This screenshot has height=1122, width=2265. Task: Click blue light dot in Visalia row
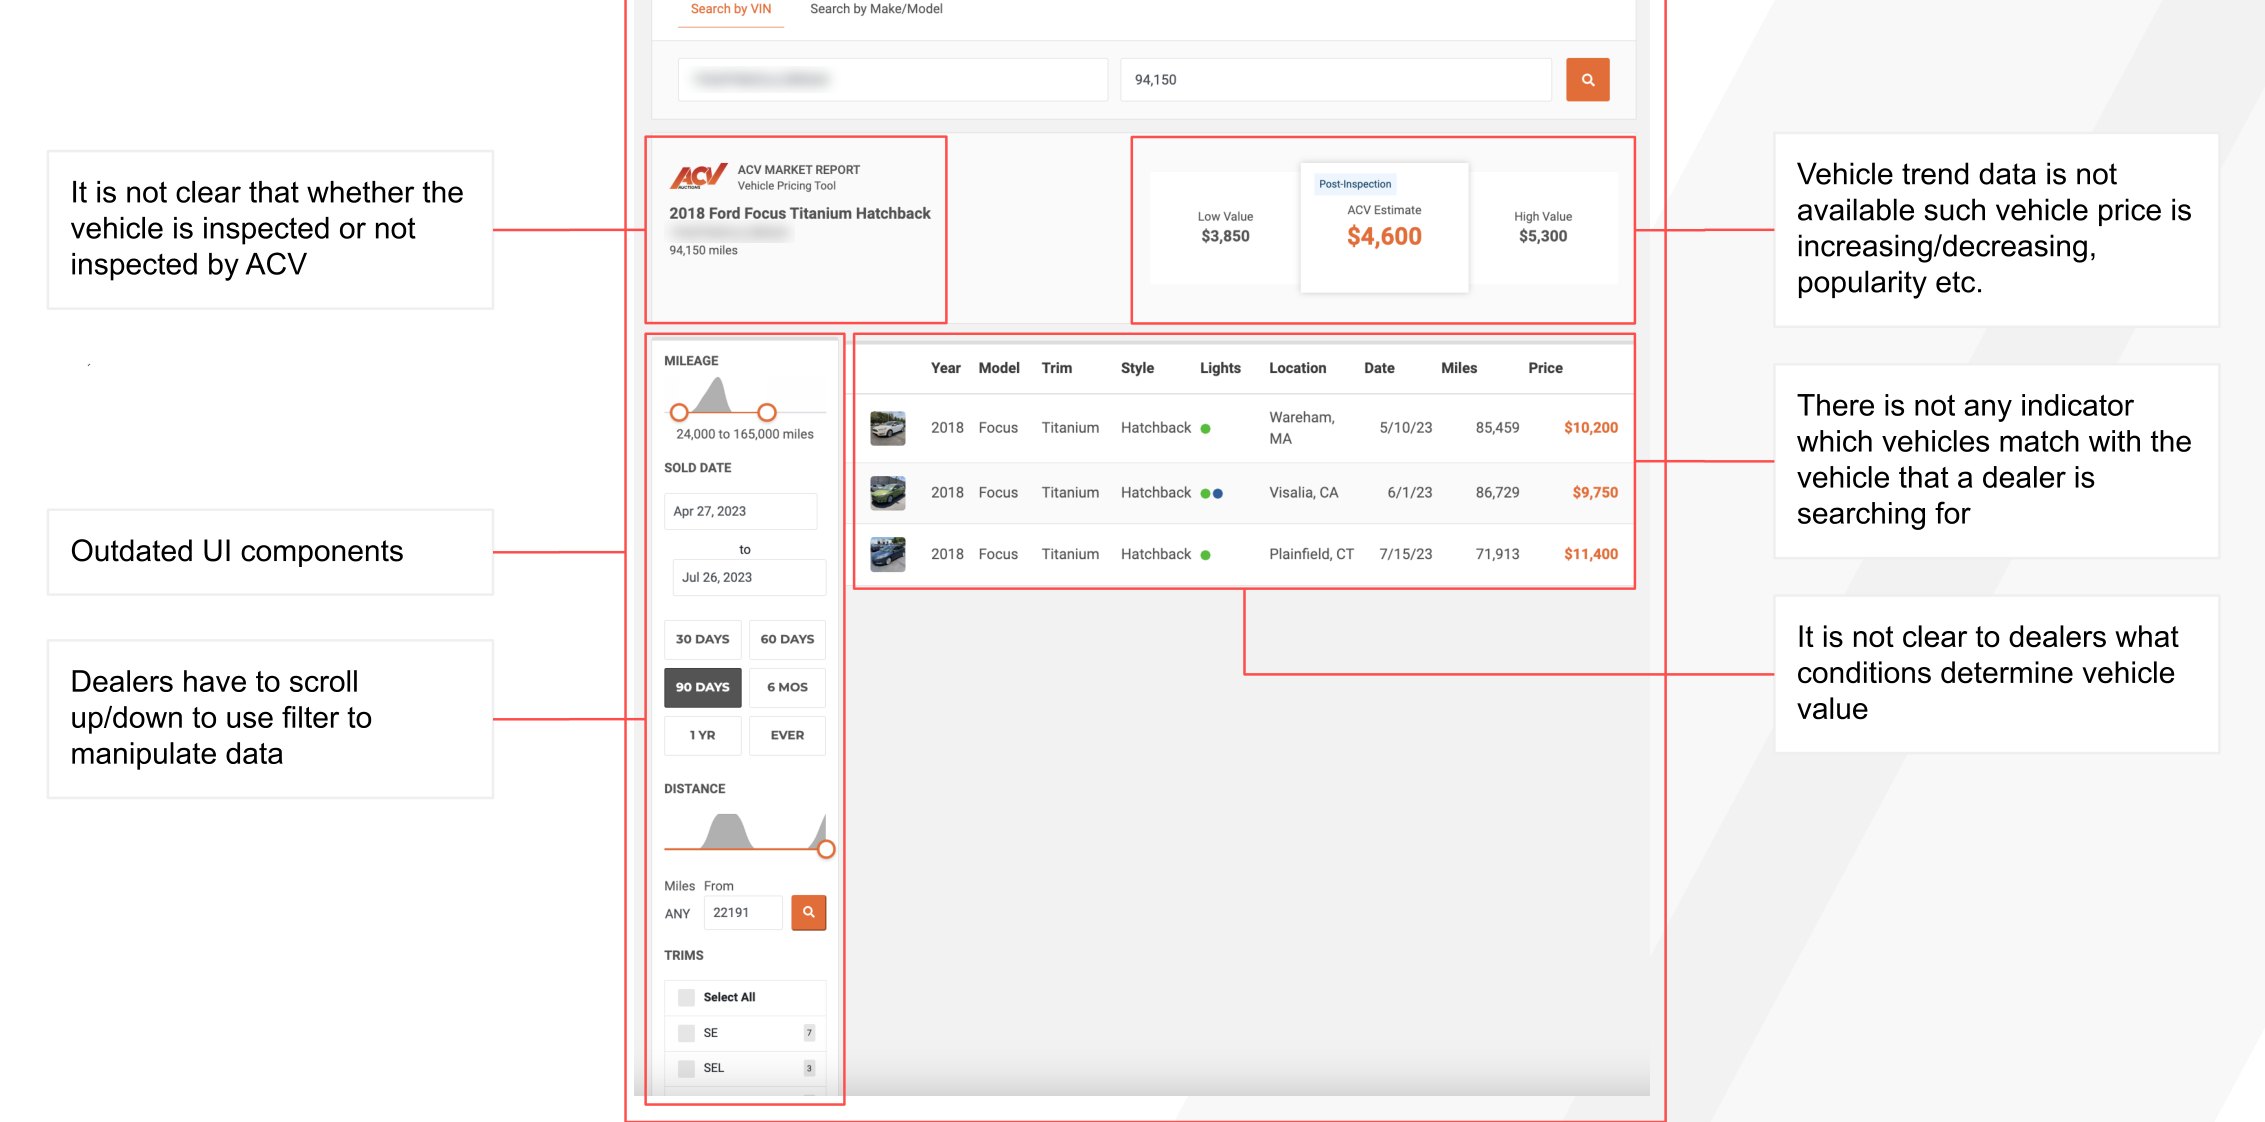pos(1217,493)
